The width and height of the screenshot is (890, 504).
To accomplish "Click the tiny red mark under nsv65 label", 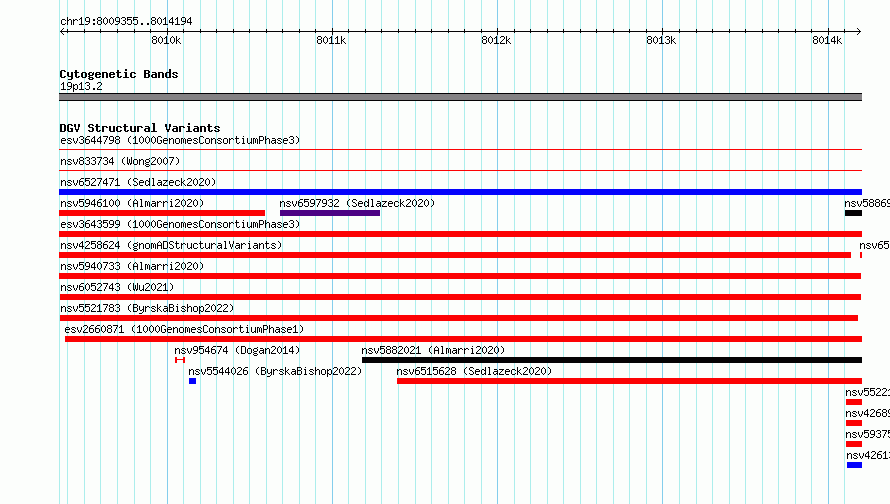I will point(861,255).
